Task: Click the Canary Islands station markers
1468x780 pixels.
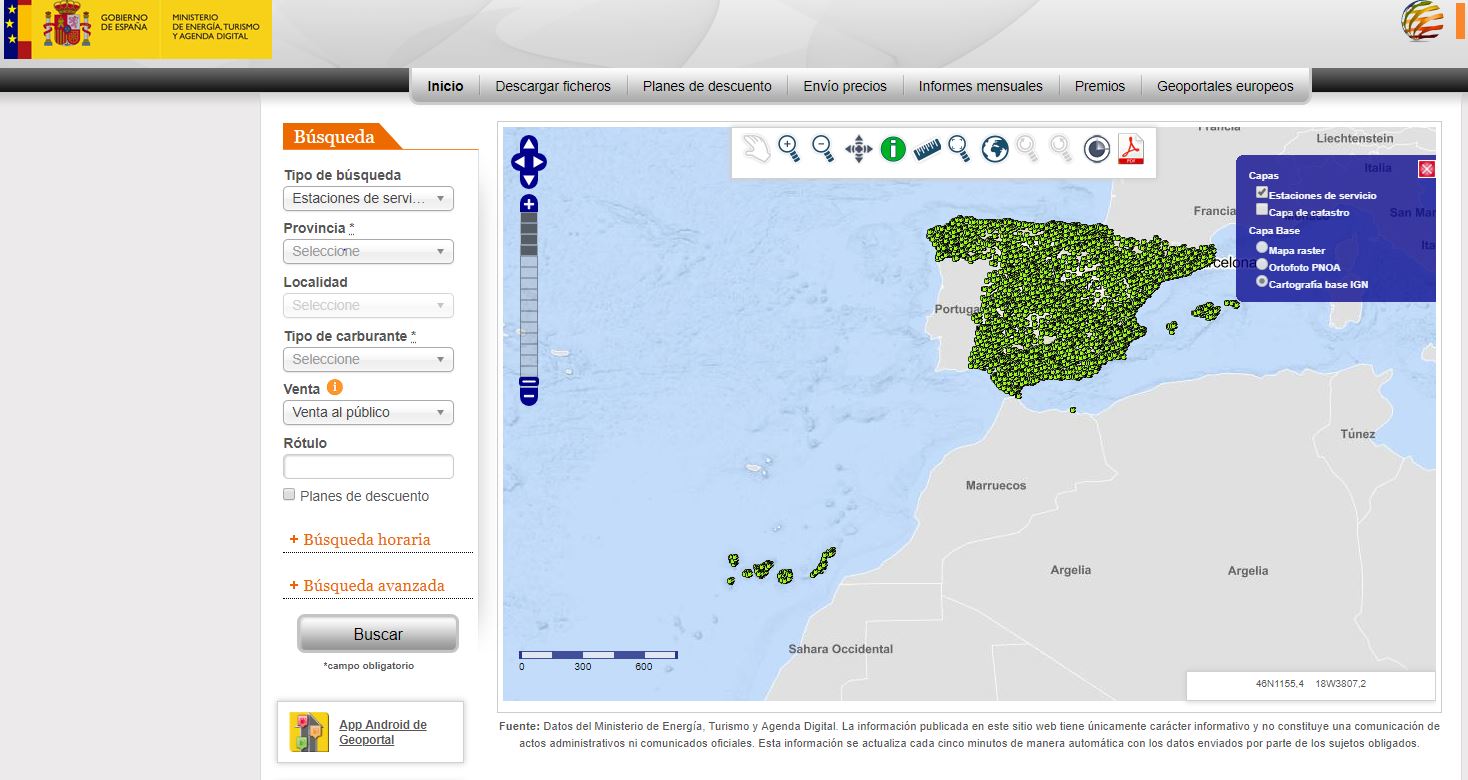Action: pyautogui.click(x=781, y=568)
